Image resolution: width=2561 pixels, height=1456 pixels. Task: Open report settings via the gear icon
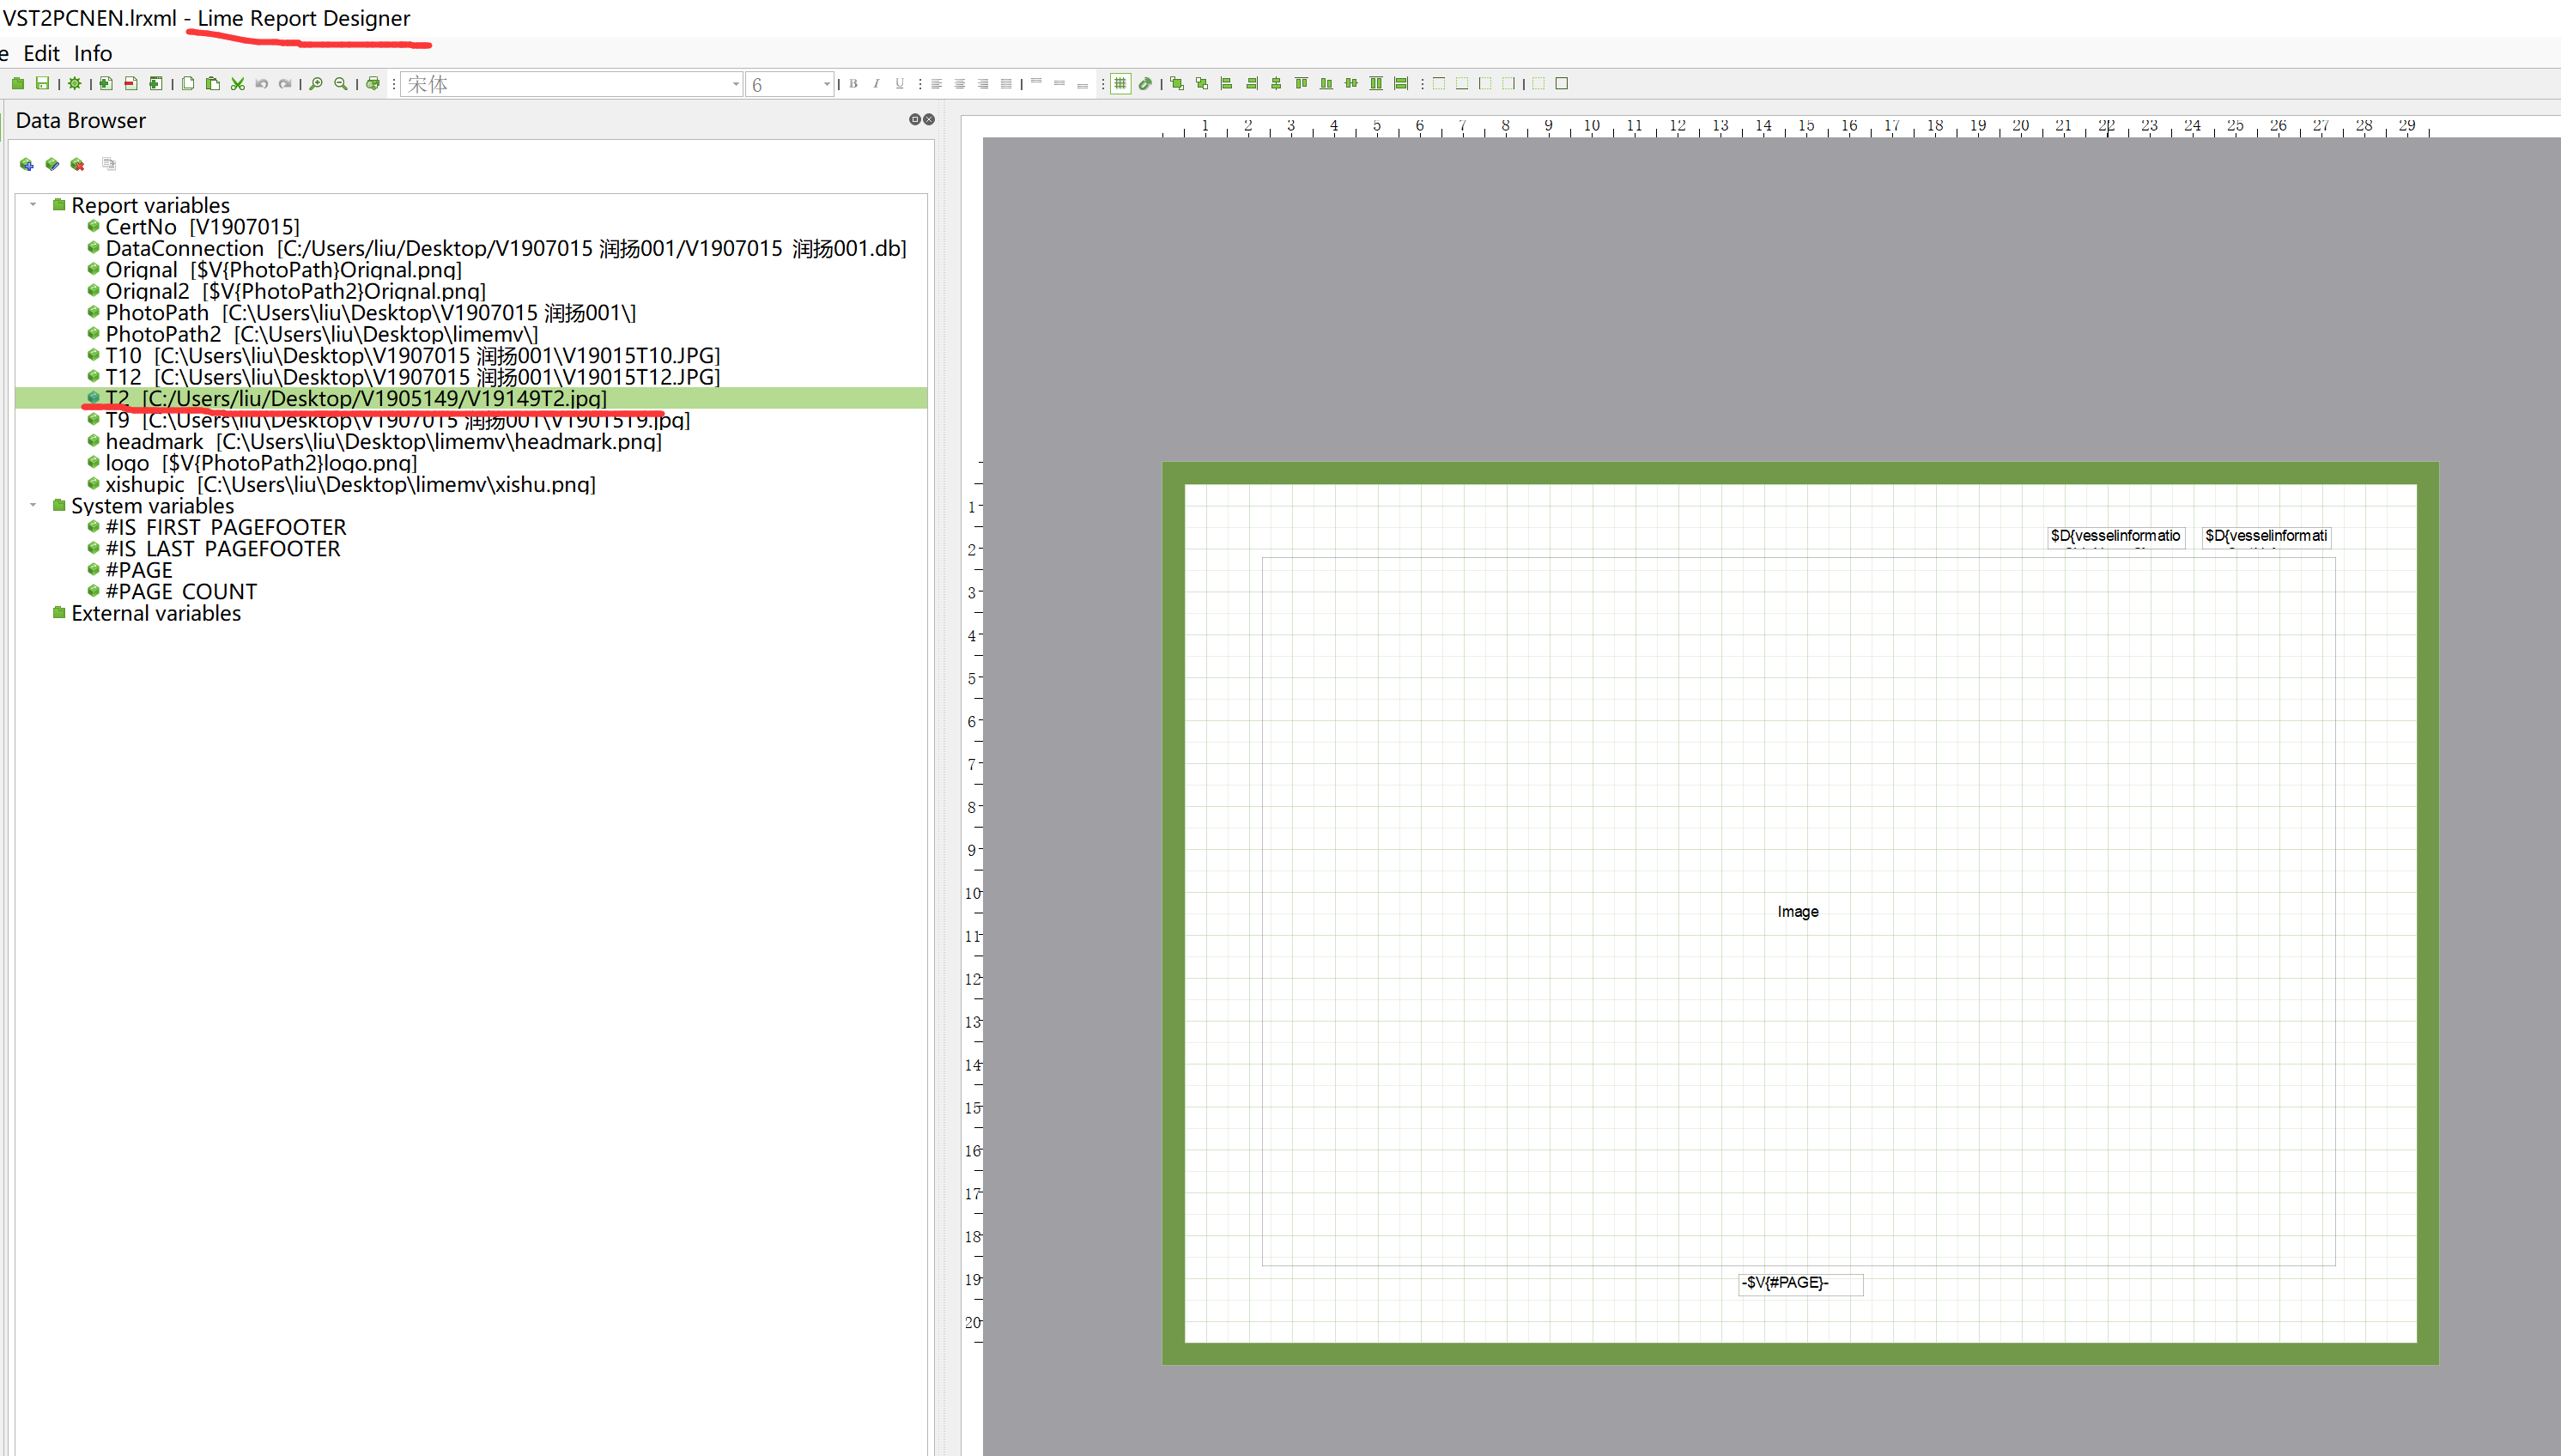coord(75,84)
